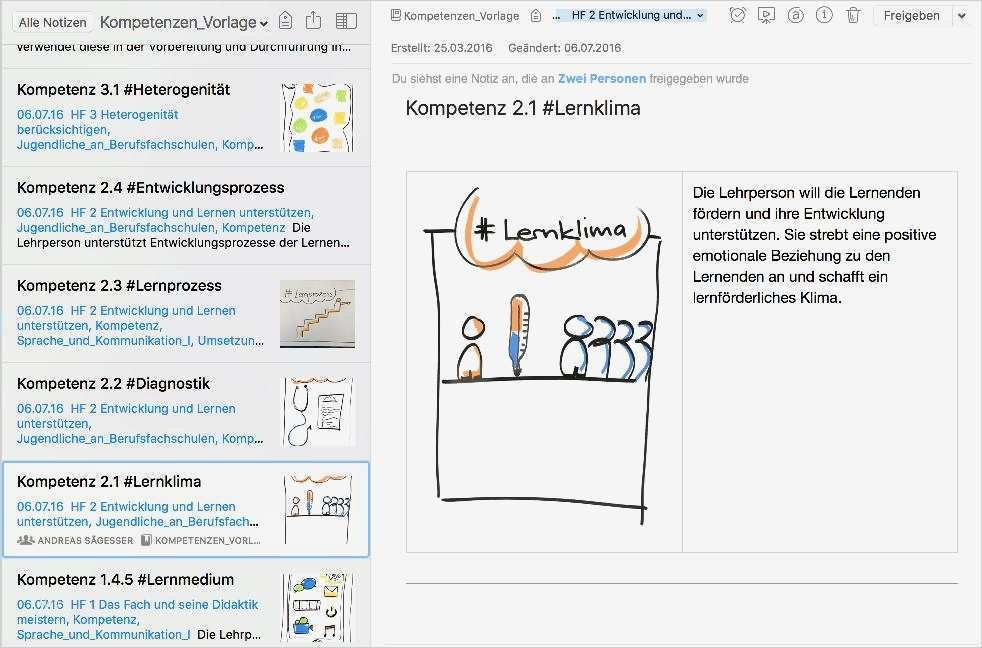Open note Kompetenz 2.3 #Lernprozess
This screenshot has height=648, width=982.
click(x=187, y=313)
